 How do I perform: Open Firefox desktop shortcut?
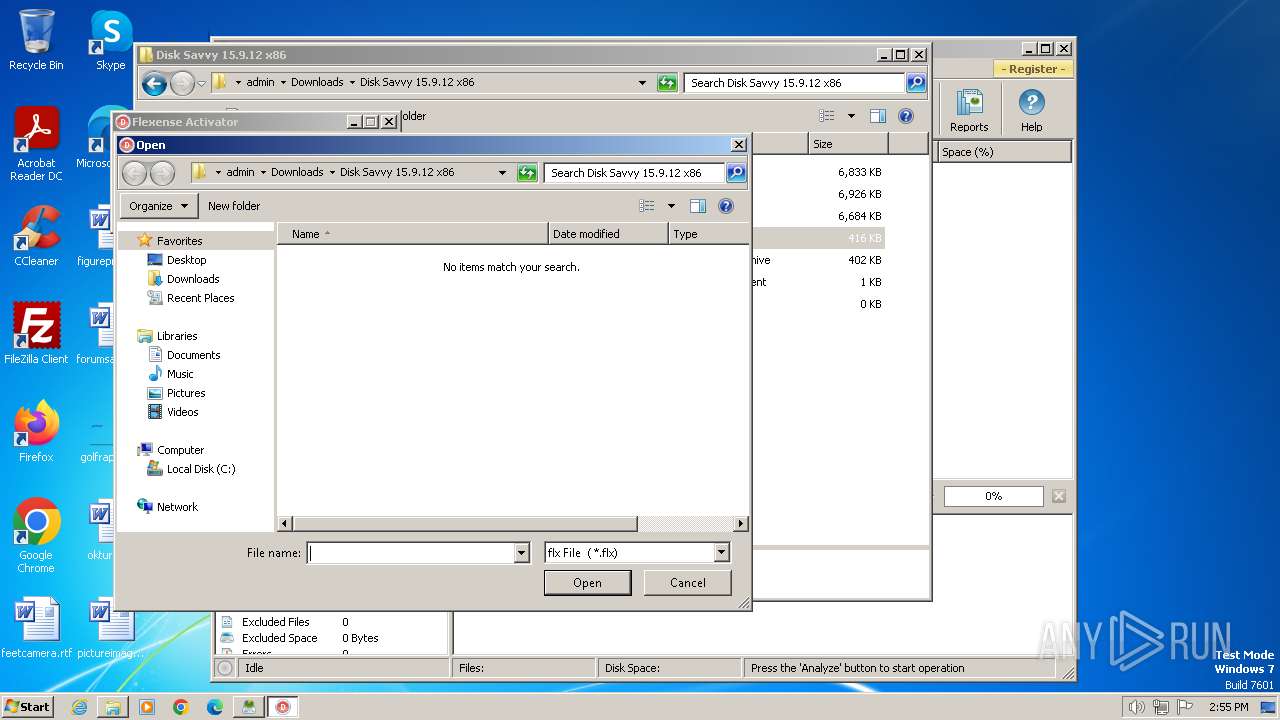(x=36, y=432)
